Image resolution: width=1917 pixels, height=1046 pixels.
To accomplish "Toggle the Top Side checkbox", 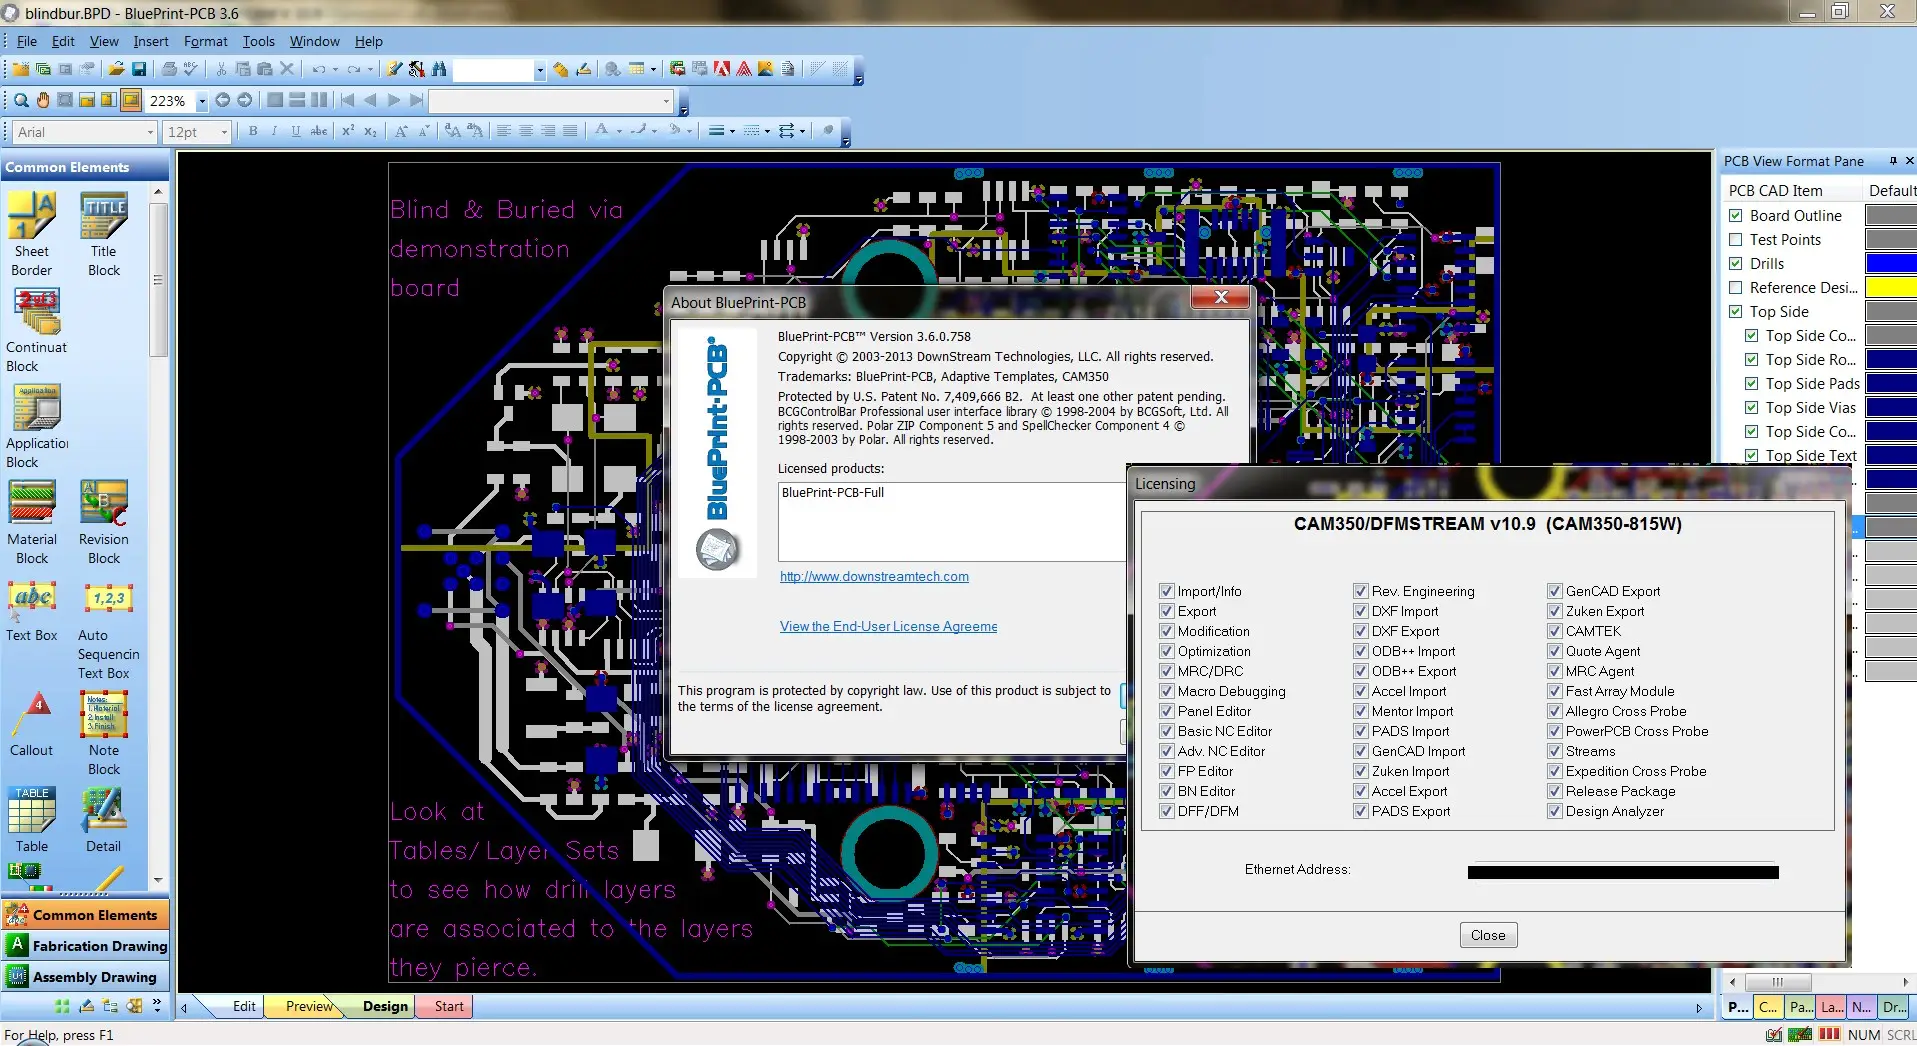I will point(1736,311).
